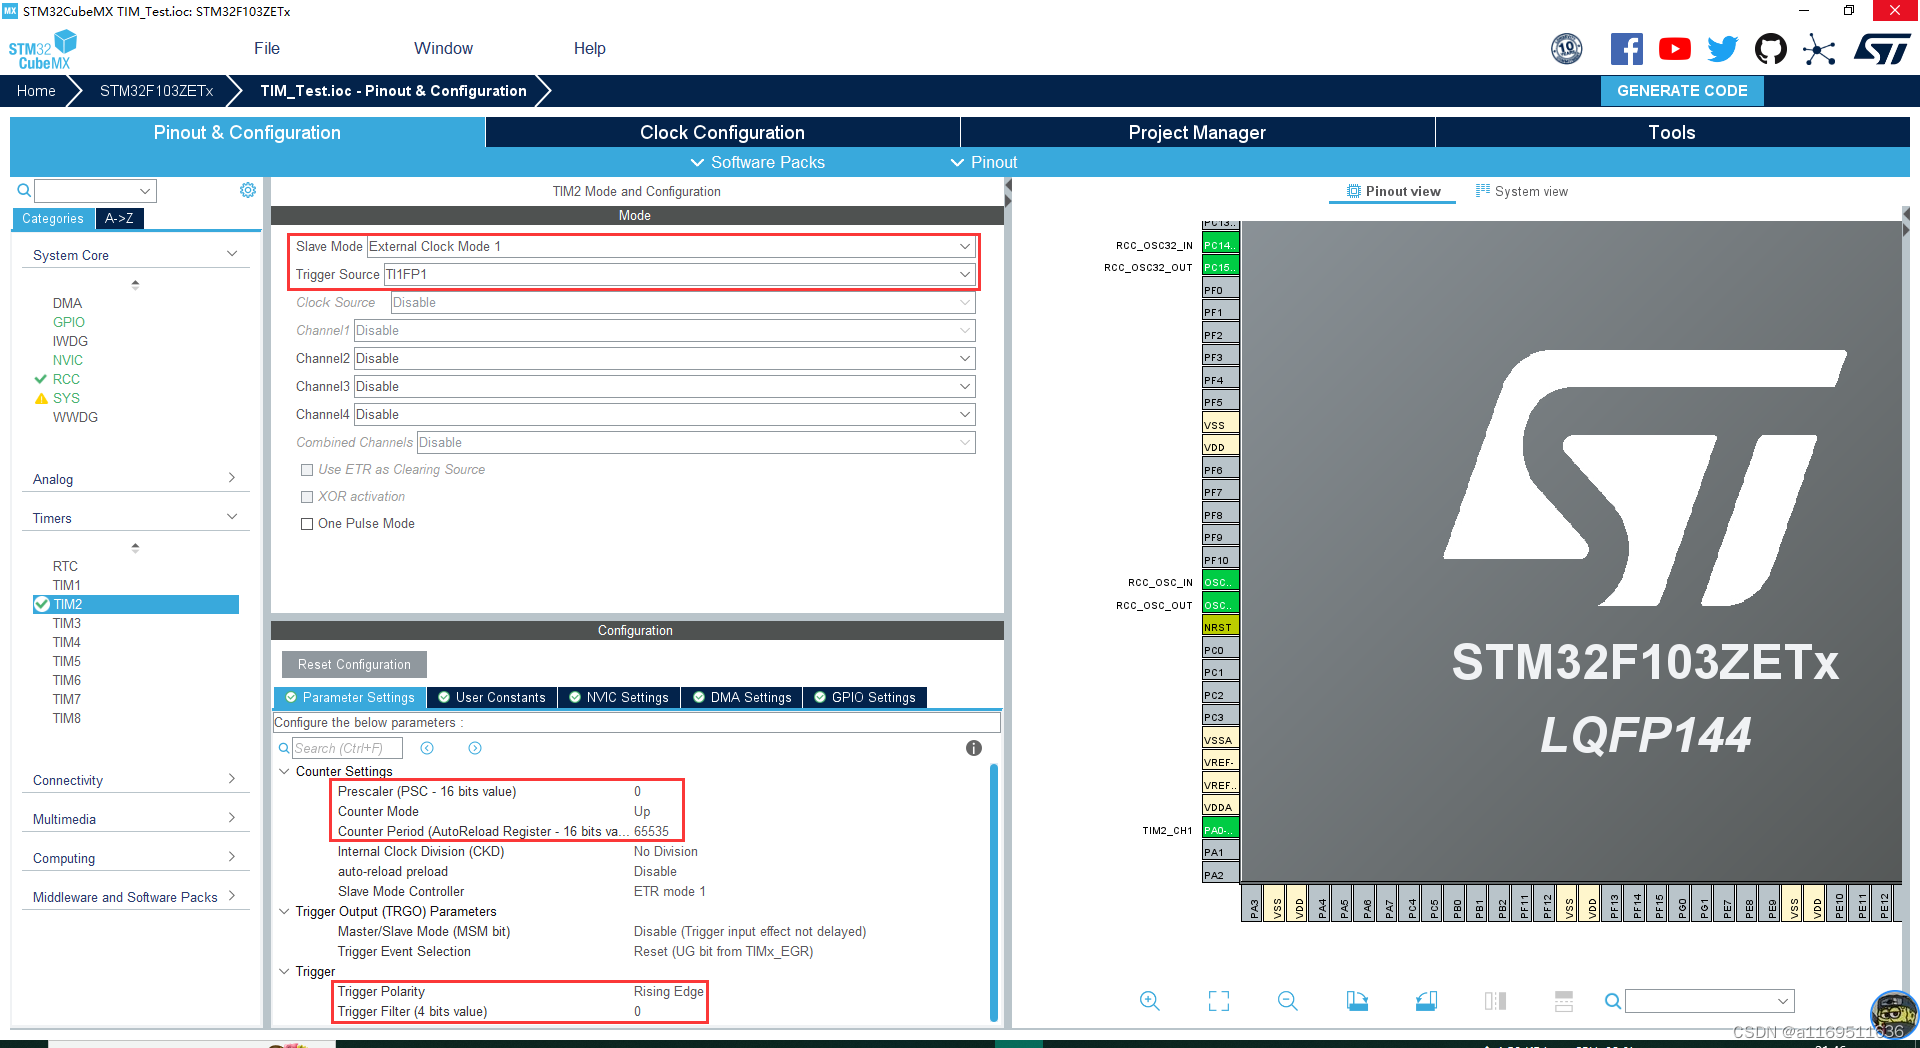Screen dimensions: 1920x1048
Task: Click the STM32CubeMX logo
Action: [42, 50]
